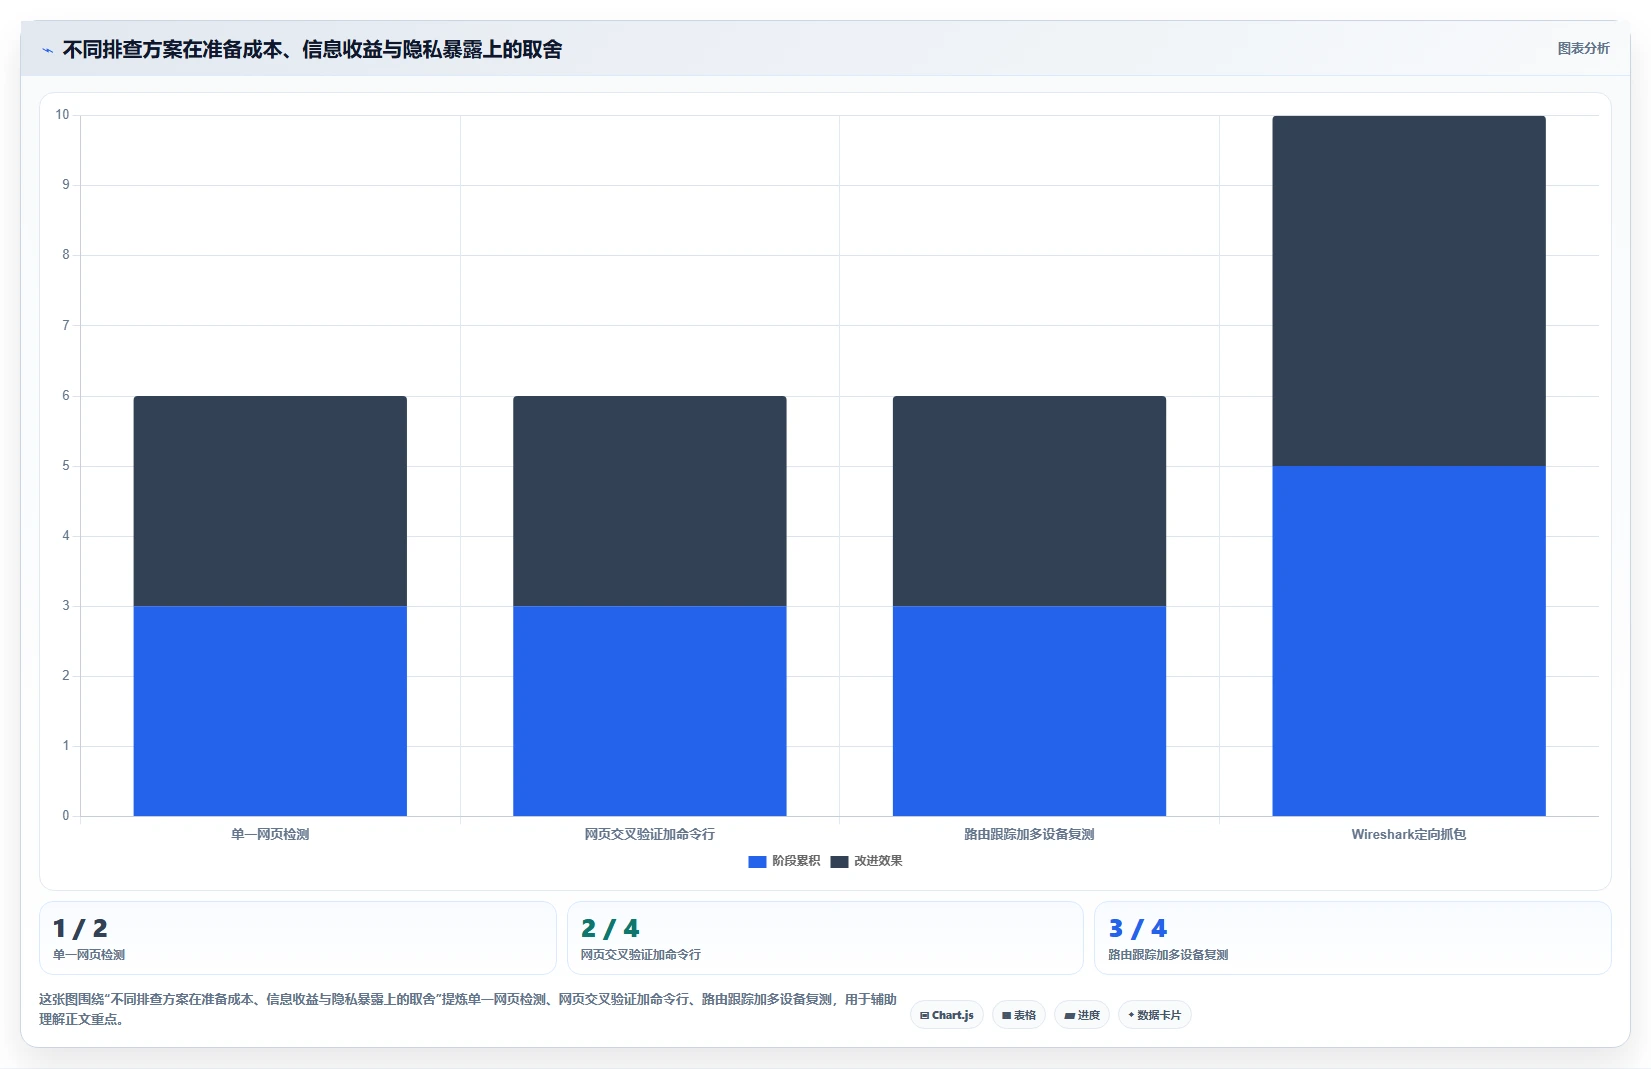Image resolution: width=1651 pixels, height=1069 pixels.
Task: Click the dark bar segment for Wireshark定向抓包
Action: click(x=1409, y=291)
